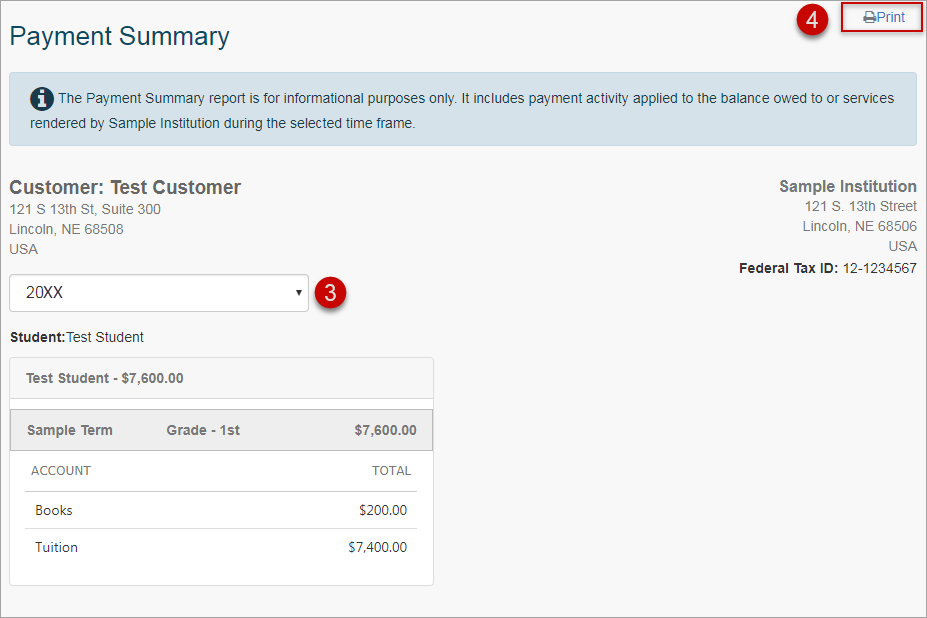Click the dropdown arrow on the year selector
Image resolution: width=927 pixels, height=618 pixels.
pyautogui.click(x=297, y=293)
